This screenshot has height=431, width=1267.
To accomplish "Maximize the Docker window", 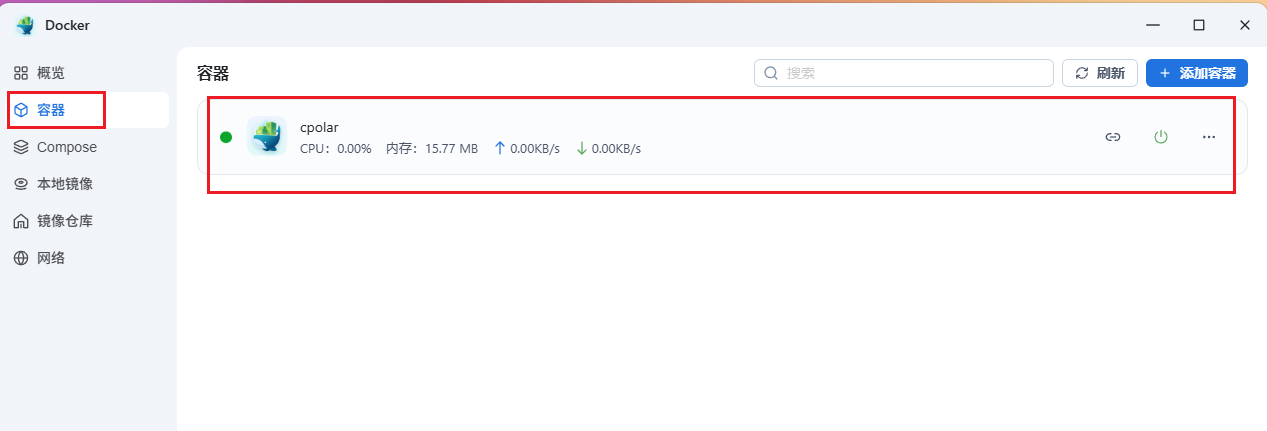I will [1198, 25].
